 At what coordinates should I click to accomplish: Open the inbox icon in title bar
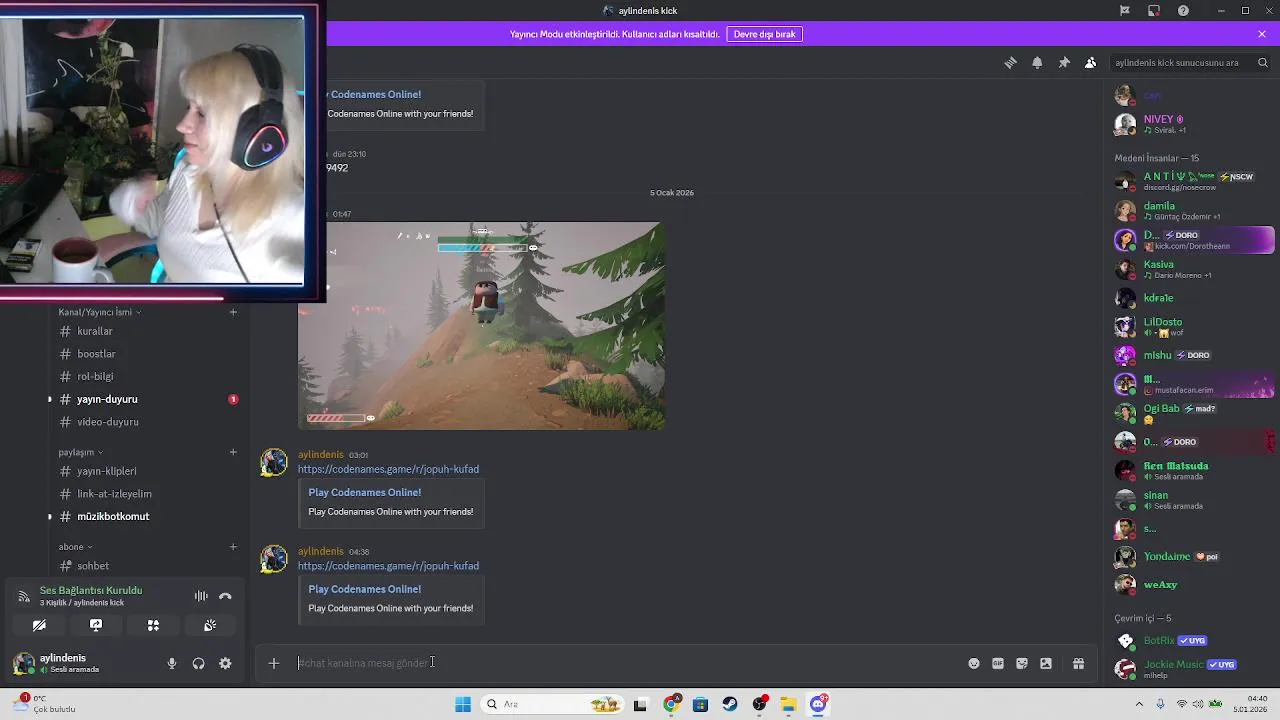[x=1154, y=10]
